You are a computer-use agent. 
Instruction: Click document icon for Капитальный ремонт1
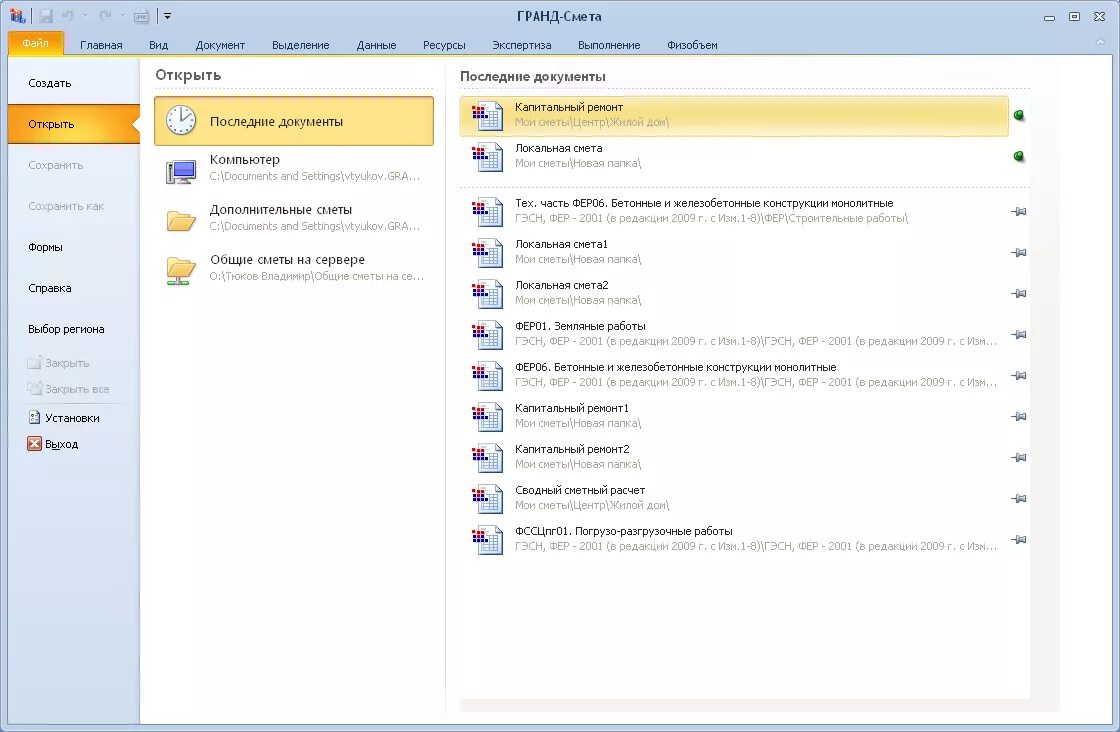pos(487,416)
